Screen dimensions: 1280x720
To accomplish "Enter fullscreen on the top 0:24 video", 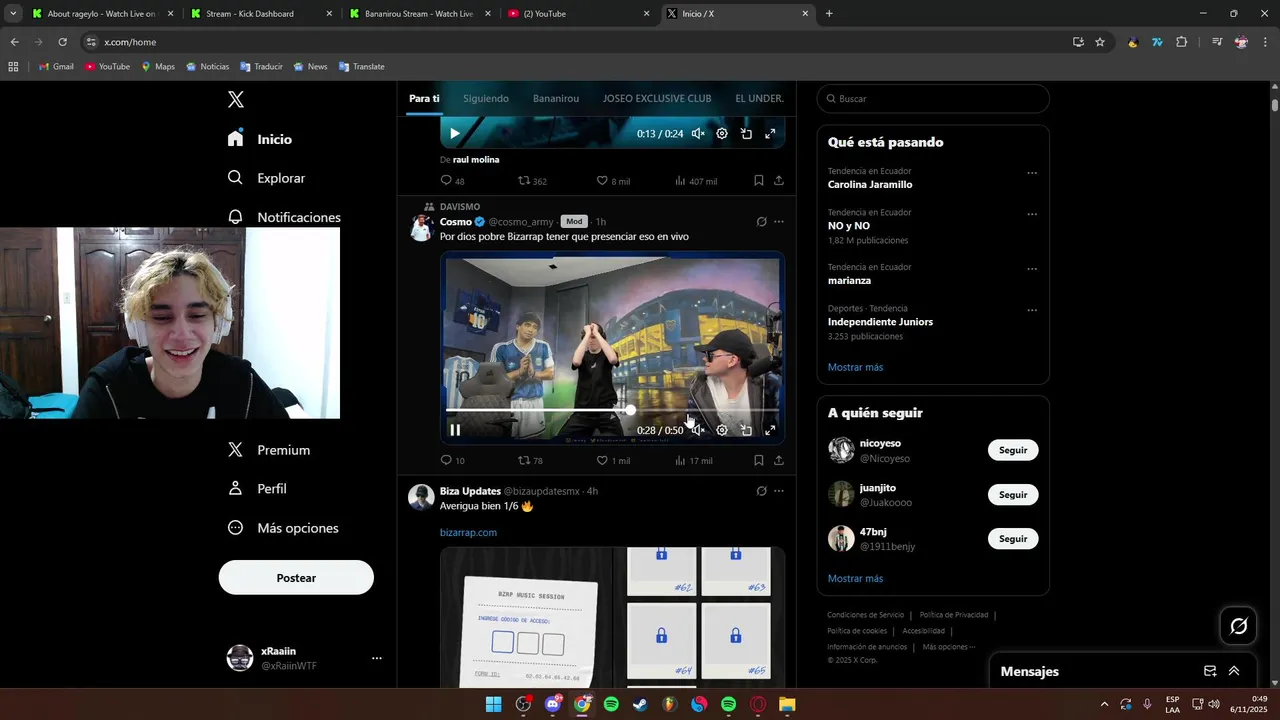I will (x=770, y=133).
